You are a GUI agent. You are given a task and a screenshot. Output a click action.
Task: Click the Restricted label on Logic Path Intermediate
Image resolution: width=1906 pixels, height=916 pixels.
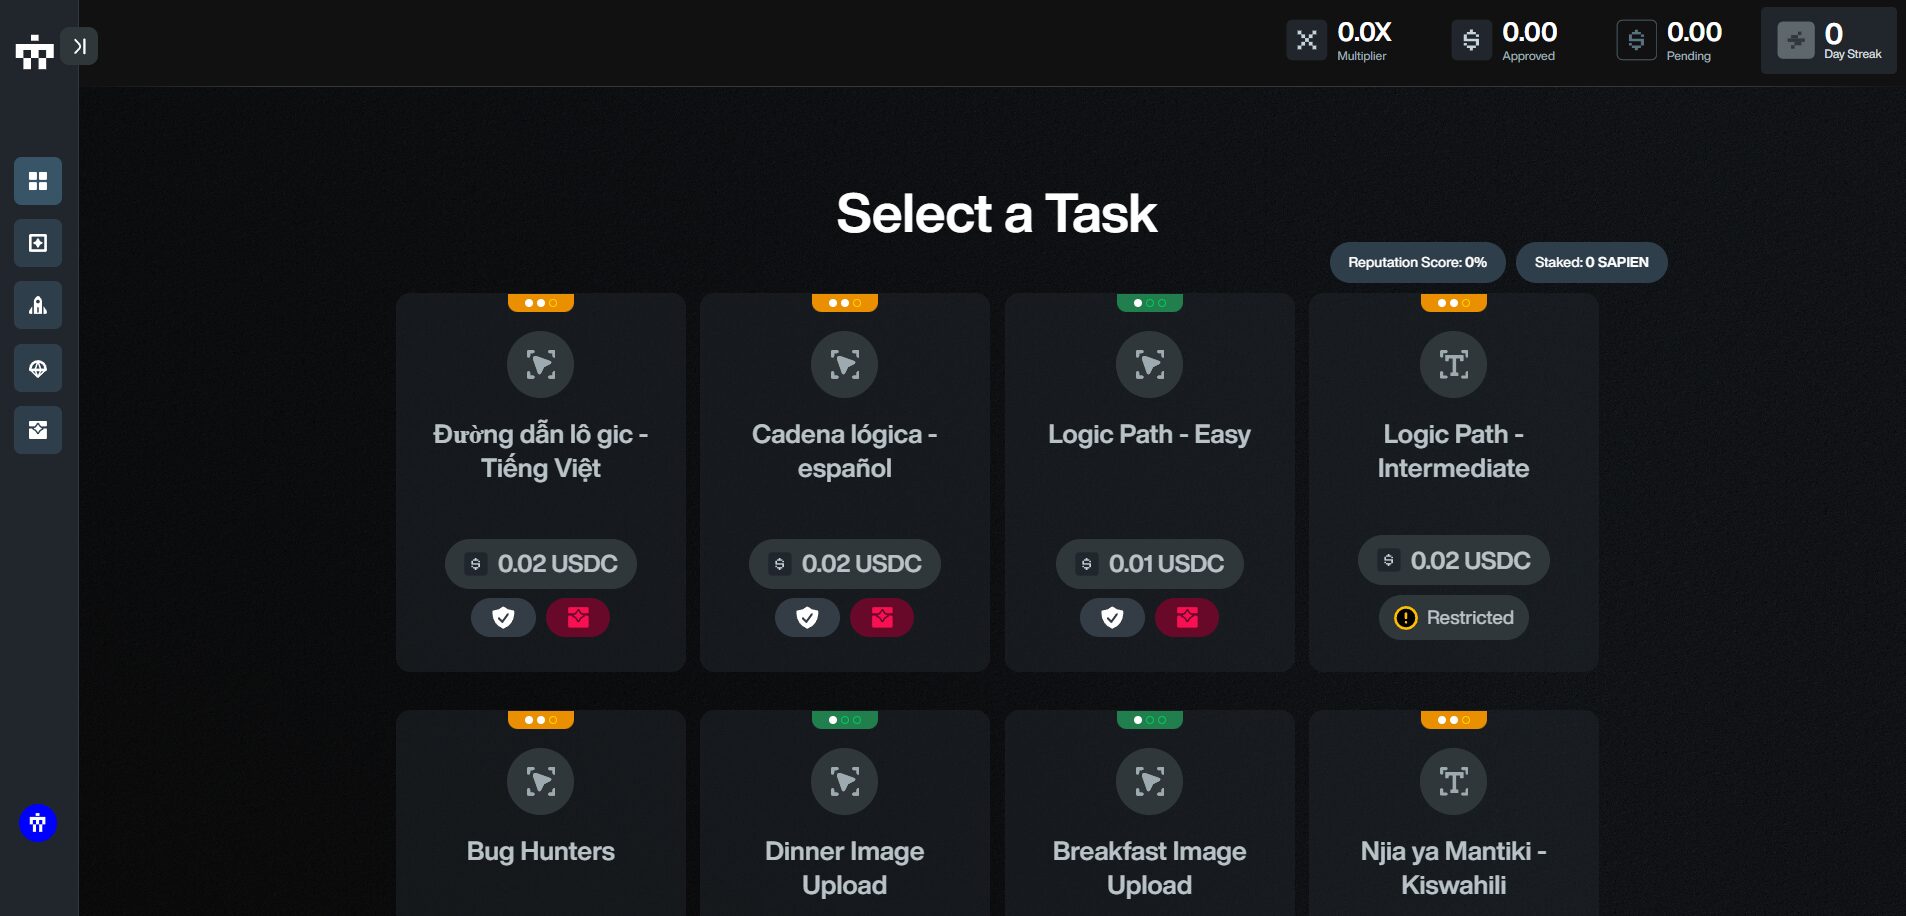point(1454,618)
